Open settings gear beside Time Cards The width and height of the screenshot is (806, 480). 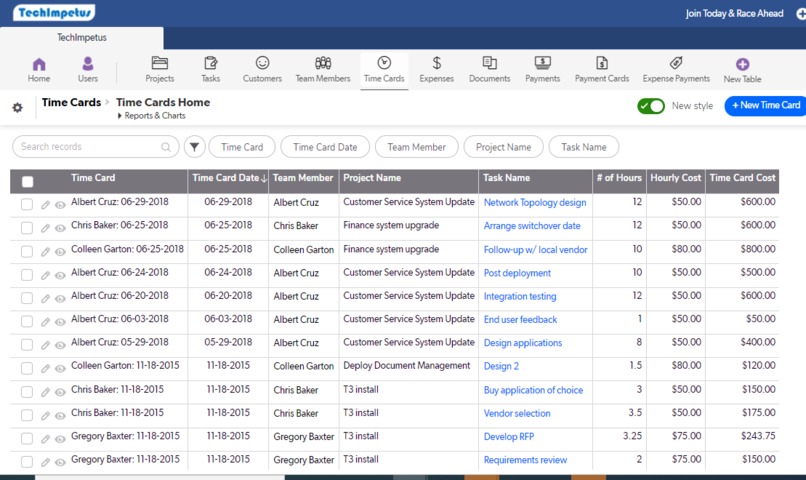[17, 107]
